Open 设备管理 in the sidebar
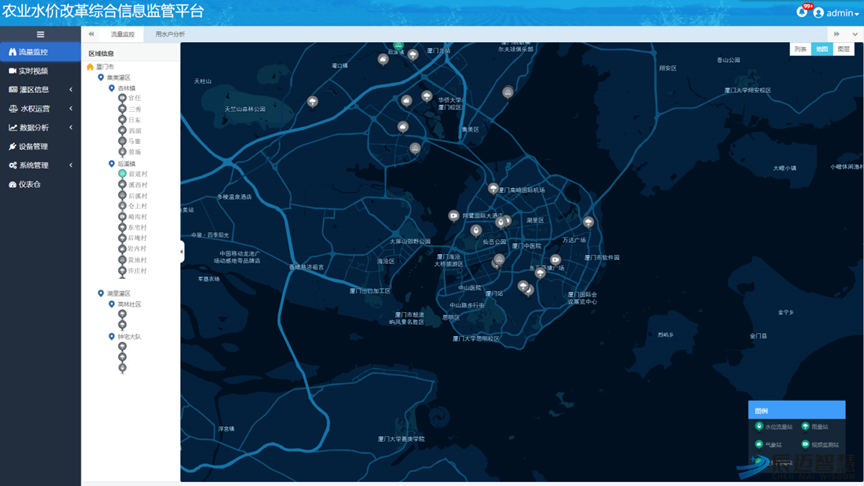 (33, 147)
